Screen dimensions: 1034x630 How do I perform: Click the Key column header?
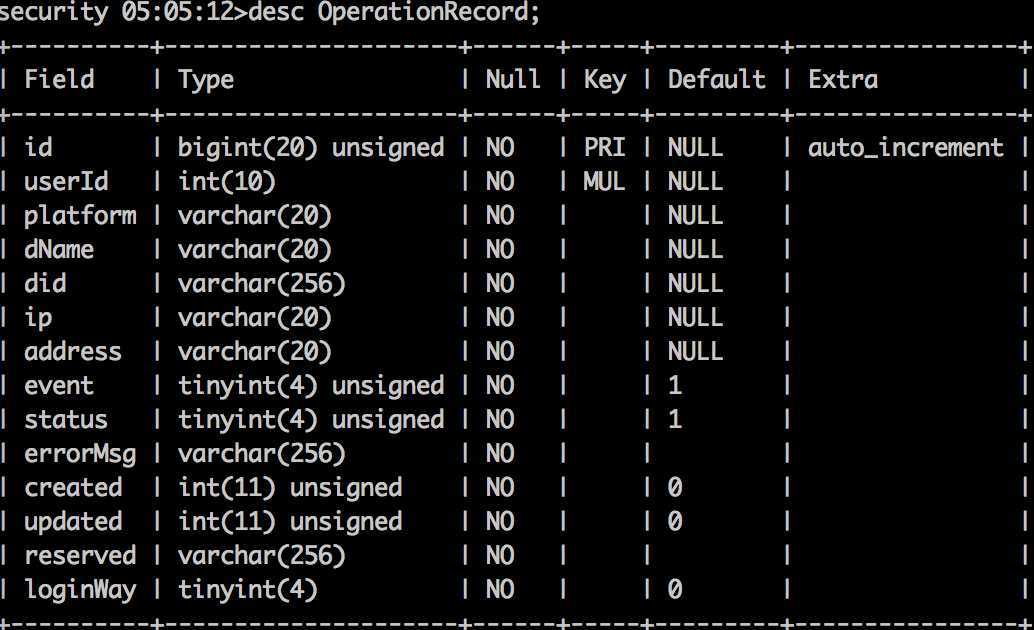(x=605, y=80)
